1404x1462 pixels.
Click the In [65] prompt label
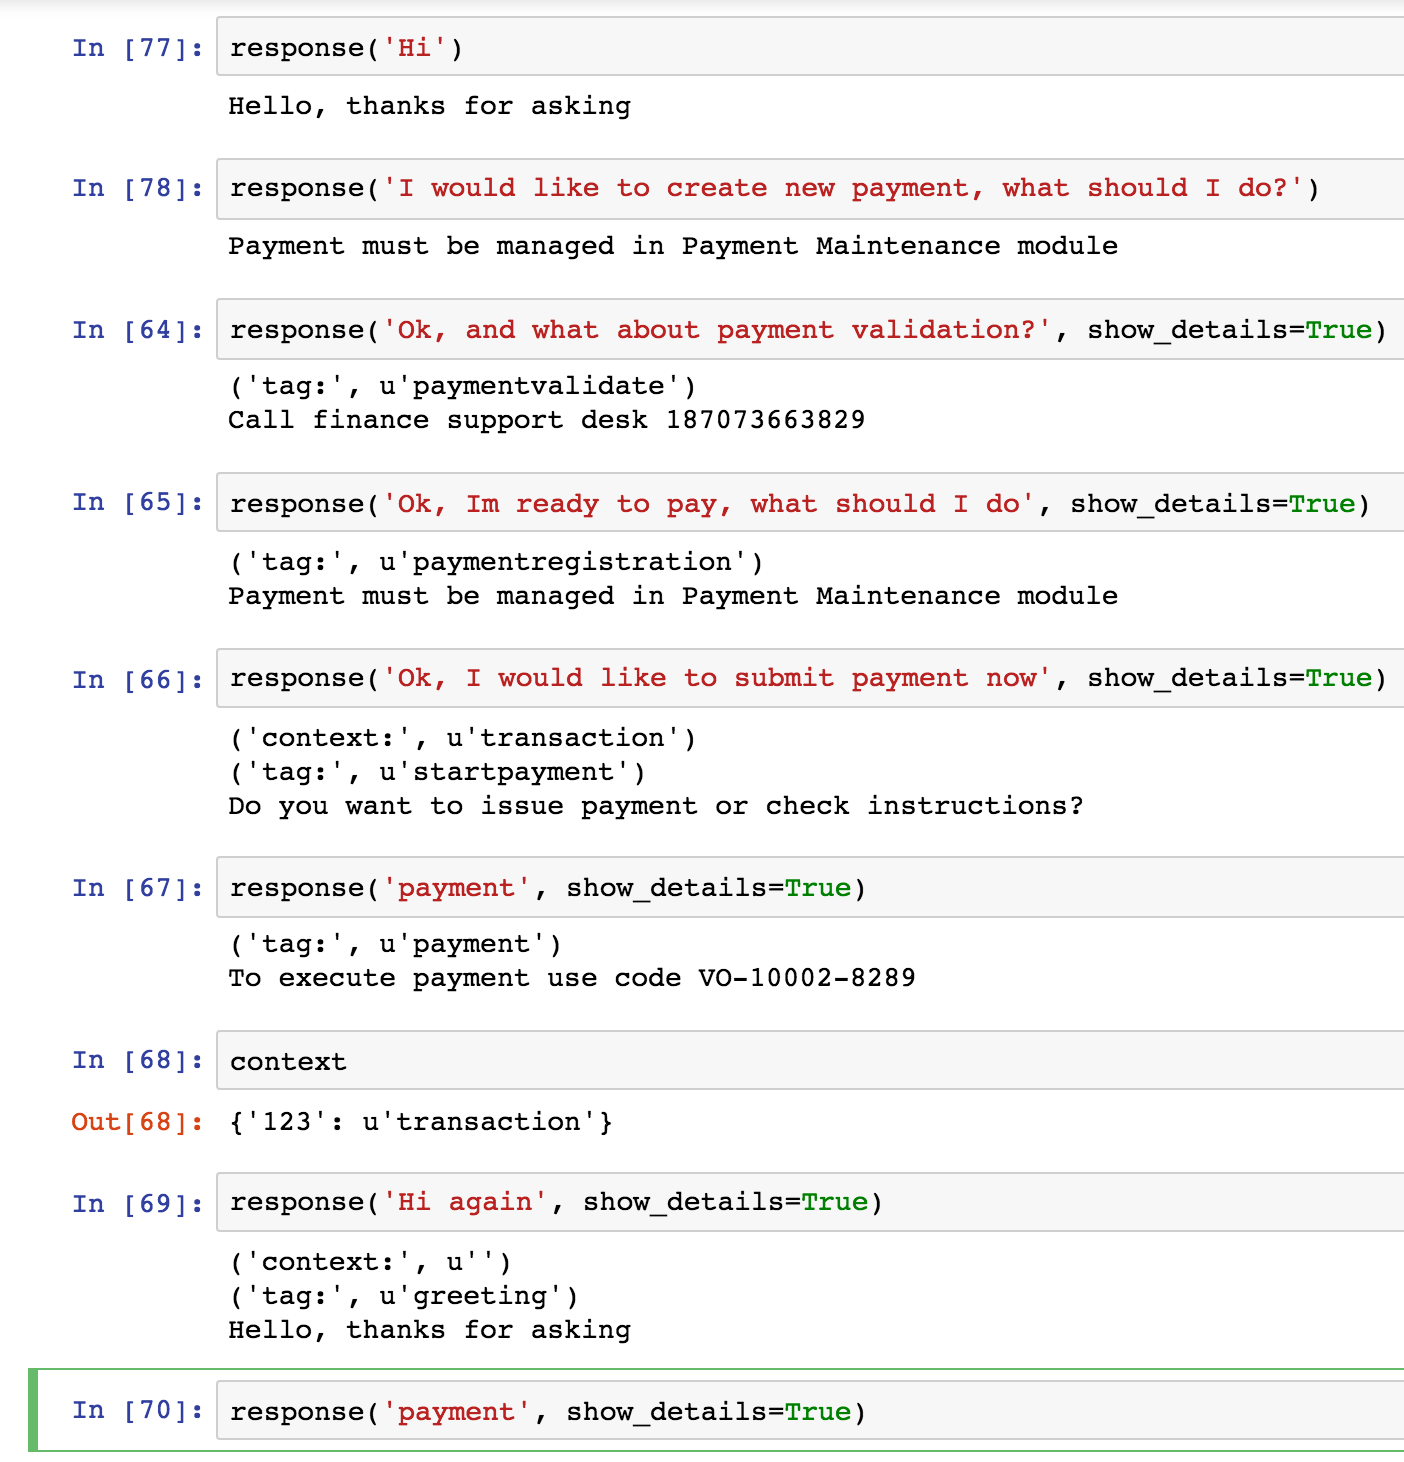(137, 502)
